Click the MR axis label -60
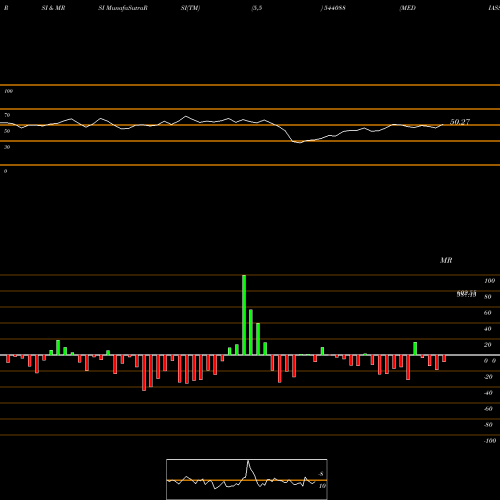 point(488,409)
